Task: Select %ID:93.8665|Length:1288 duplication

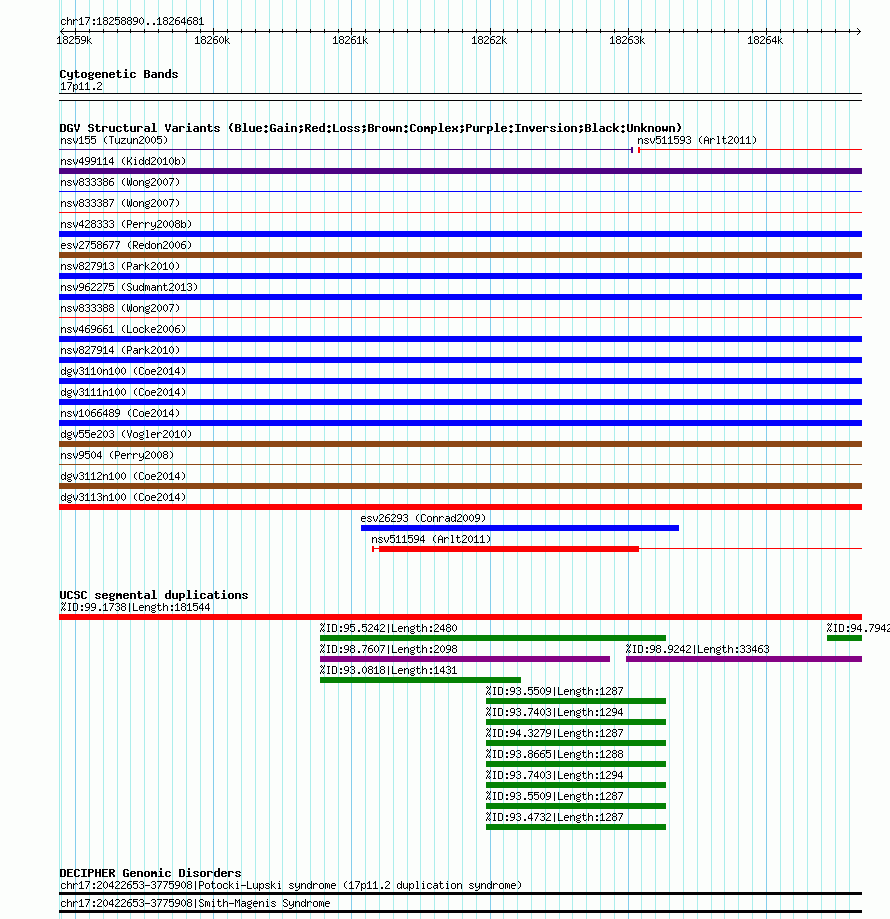Action: (576, 764)
